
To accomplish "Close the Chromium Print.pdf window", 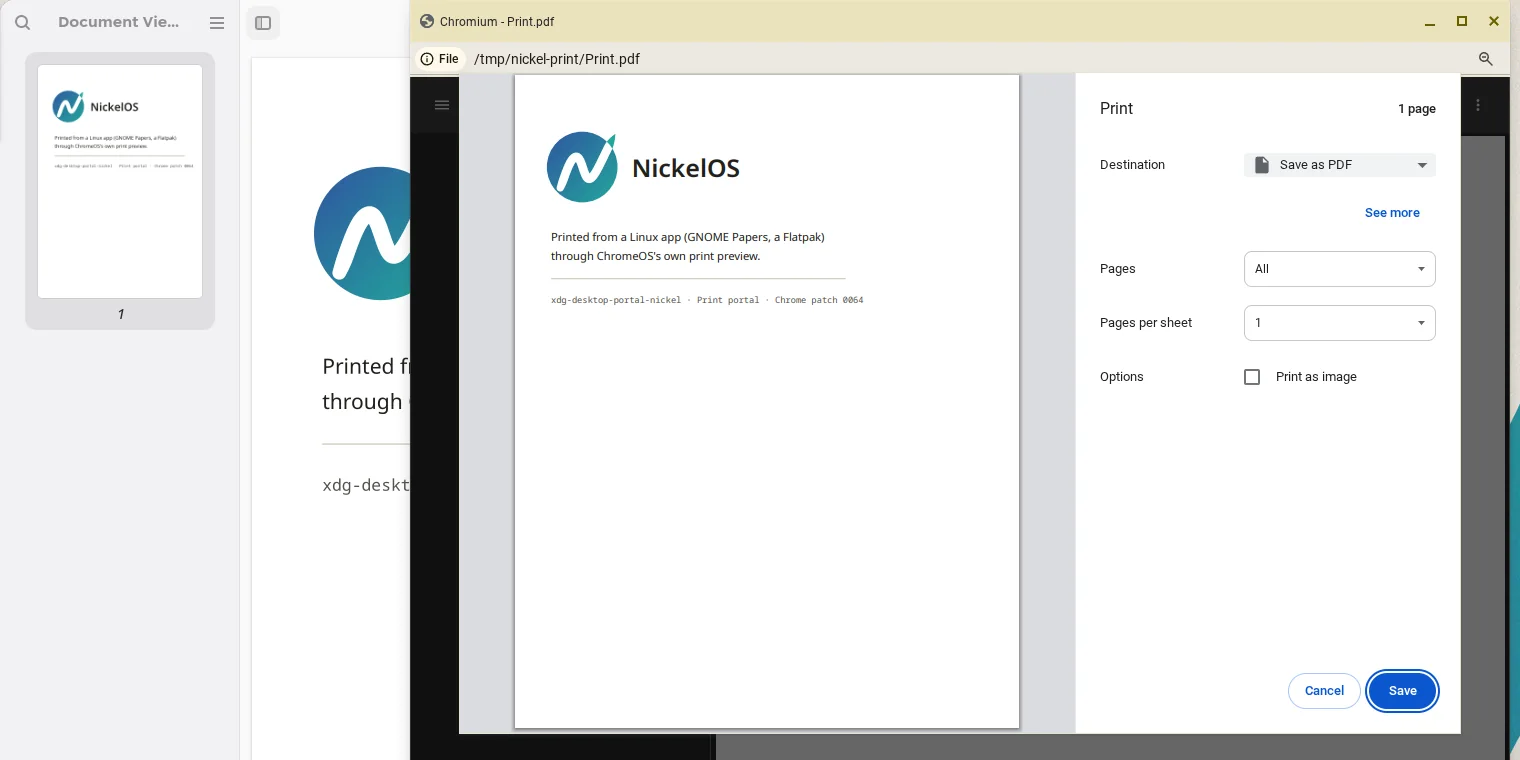I will pyautogui.click(x=1494, y=21).
